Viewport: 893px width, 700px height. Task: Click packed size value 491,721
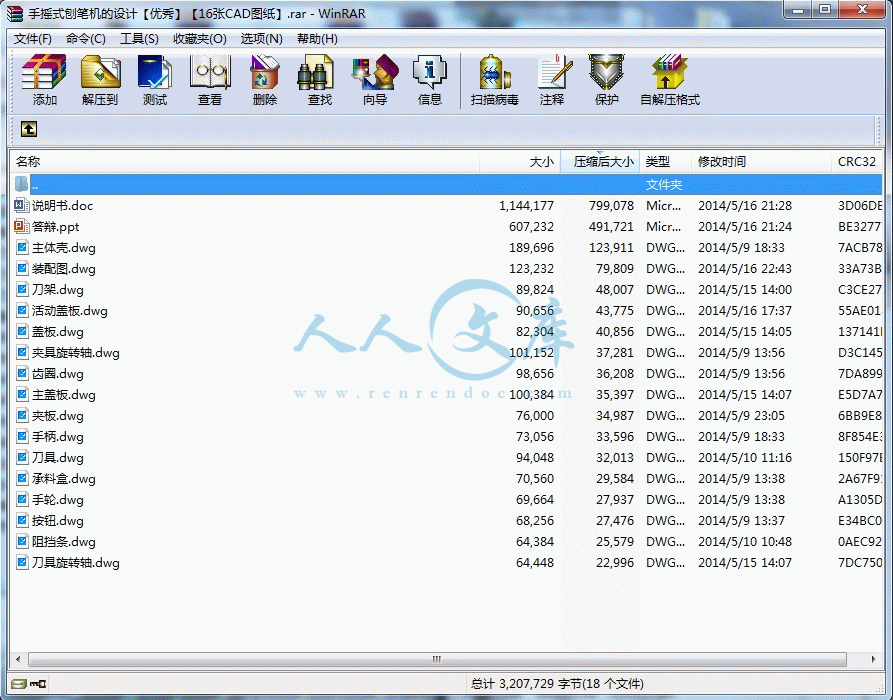(x=611, y=227)
